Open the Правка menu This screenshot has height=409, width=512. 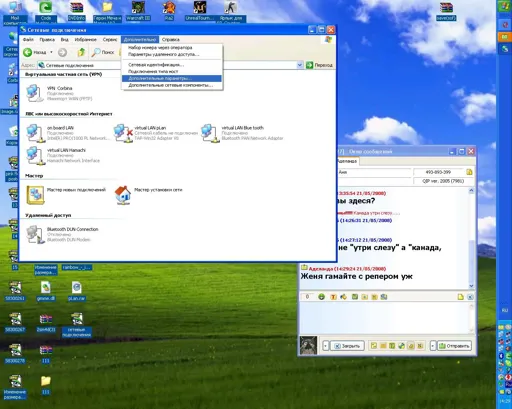tap(47, 40)
